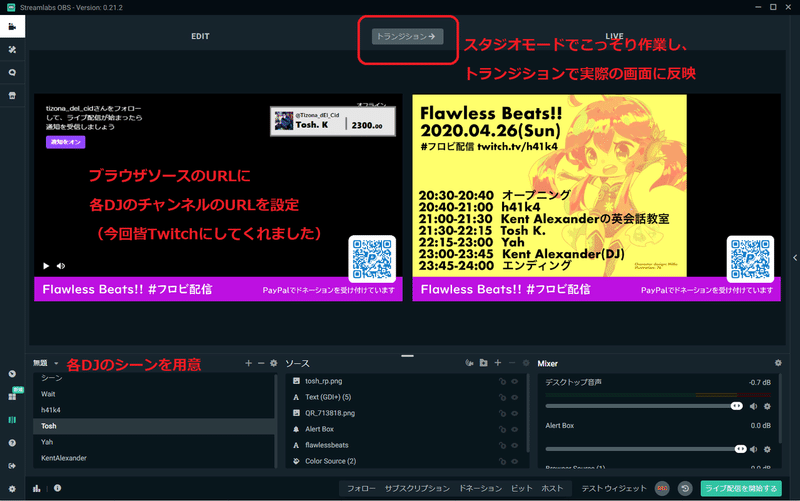Select the Yah scene

point(154,442)
